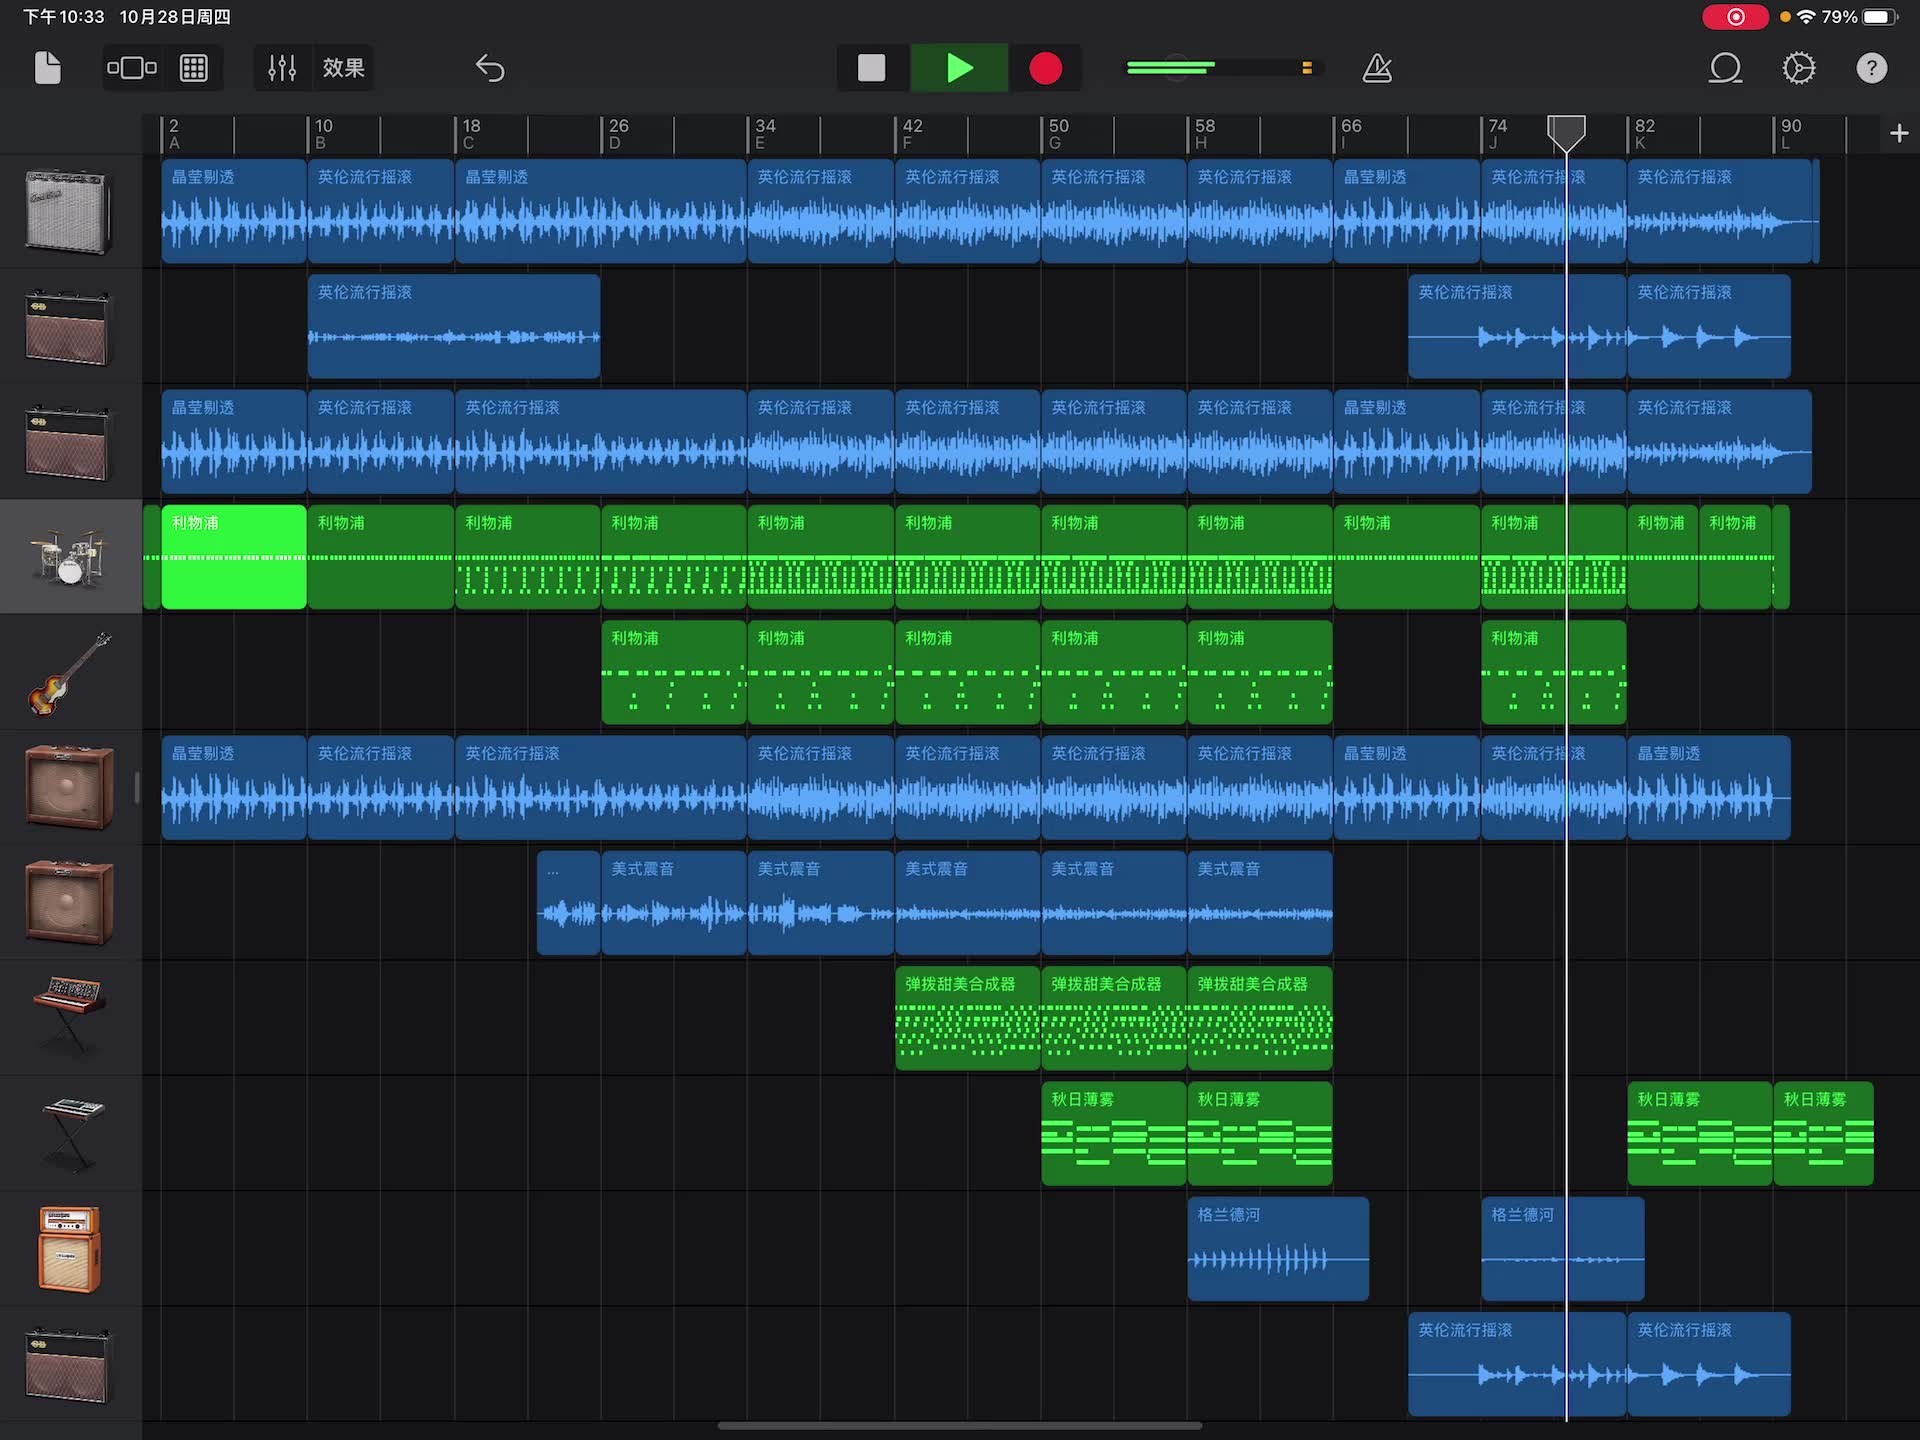This screenshot has width=1920, height=1440.
Task: Open the track controls mixer sliders
Action: click(282, 68)
